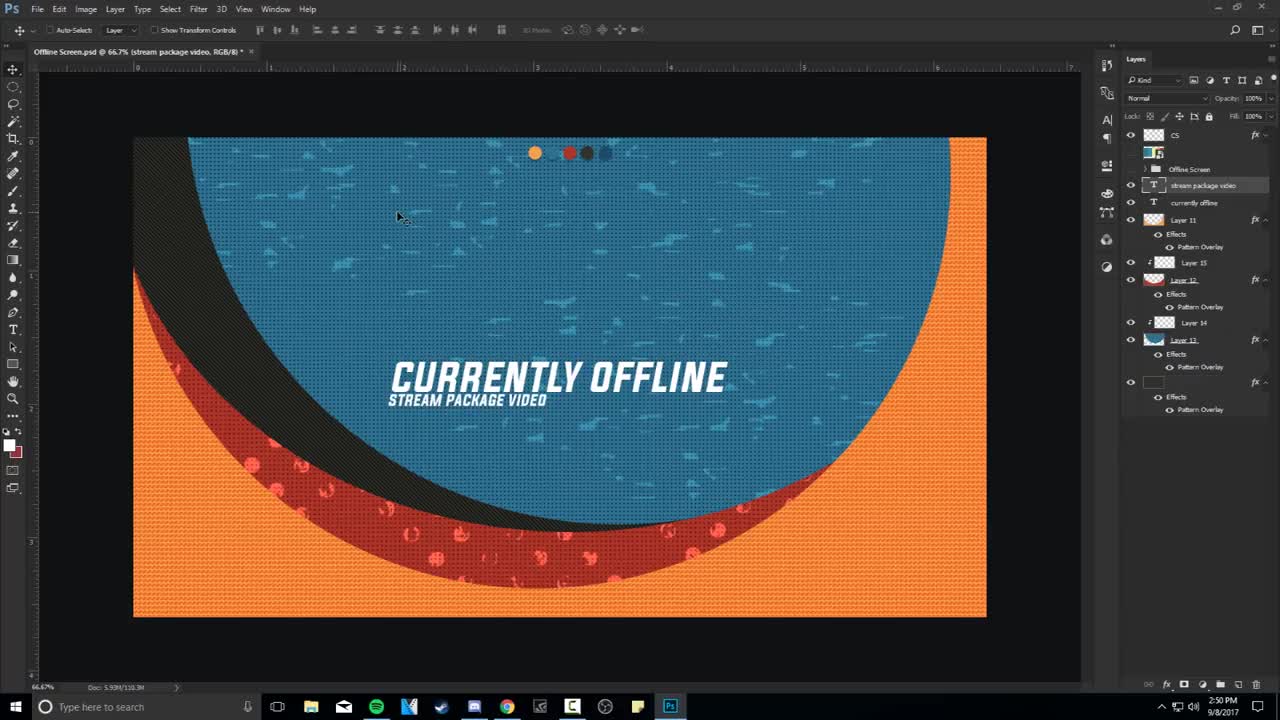Collapse Layer 11 effects list
This screenshot has height=720, width=1280.
pos(1266,220)
